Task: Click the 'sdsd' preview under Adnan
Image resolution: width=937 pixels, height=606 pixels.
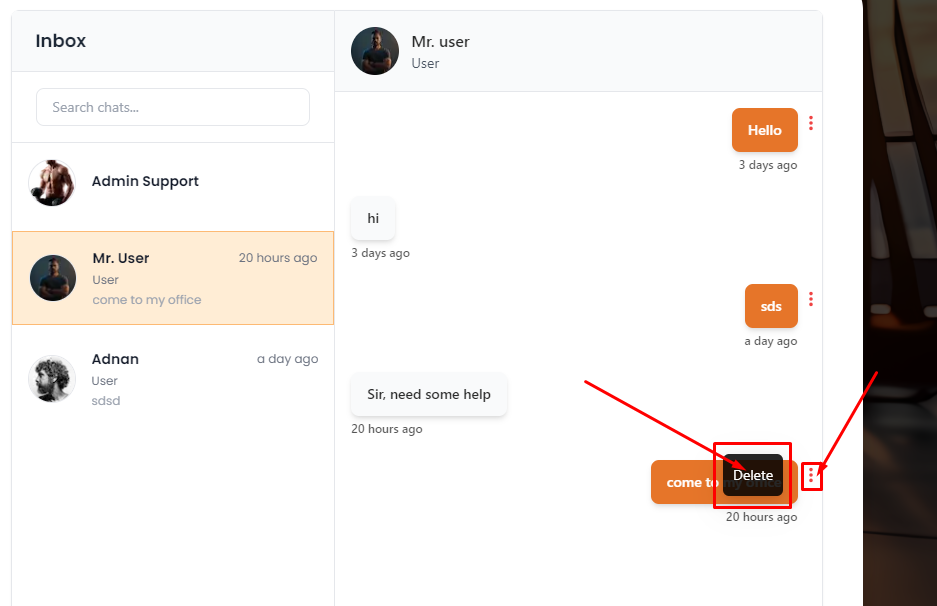Action: pyautogui.click(x=106, y=401)
